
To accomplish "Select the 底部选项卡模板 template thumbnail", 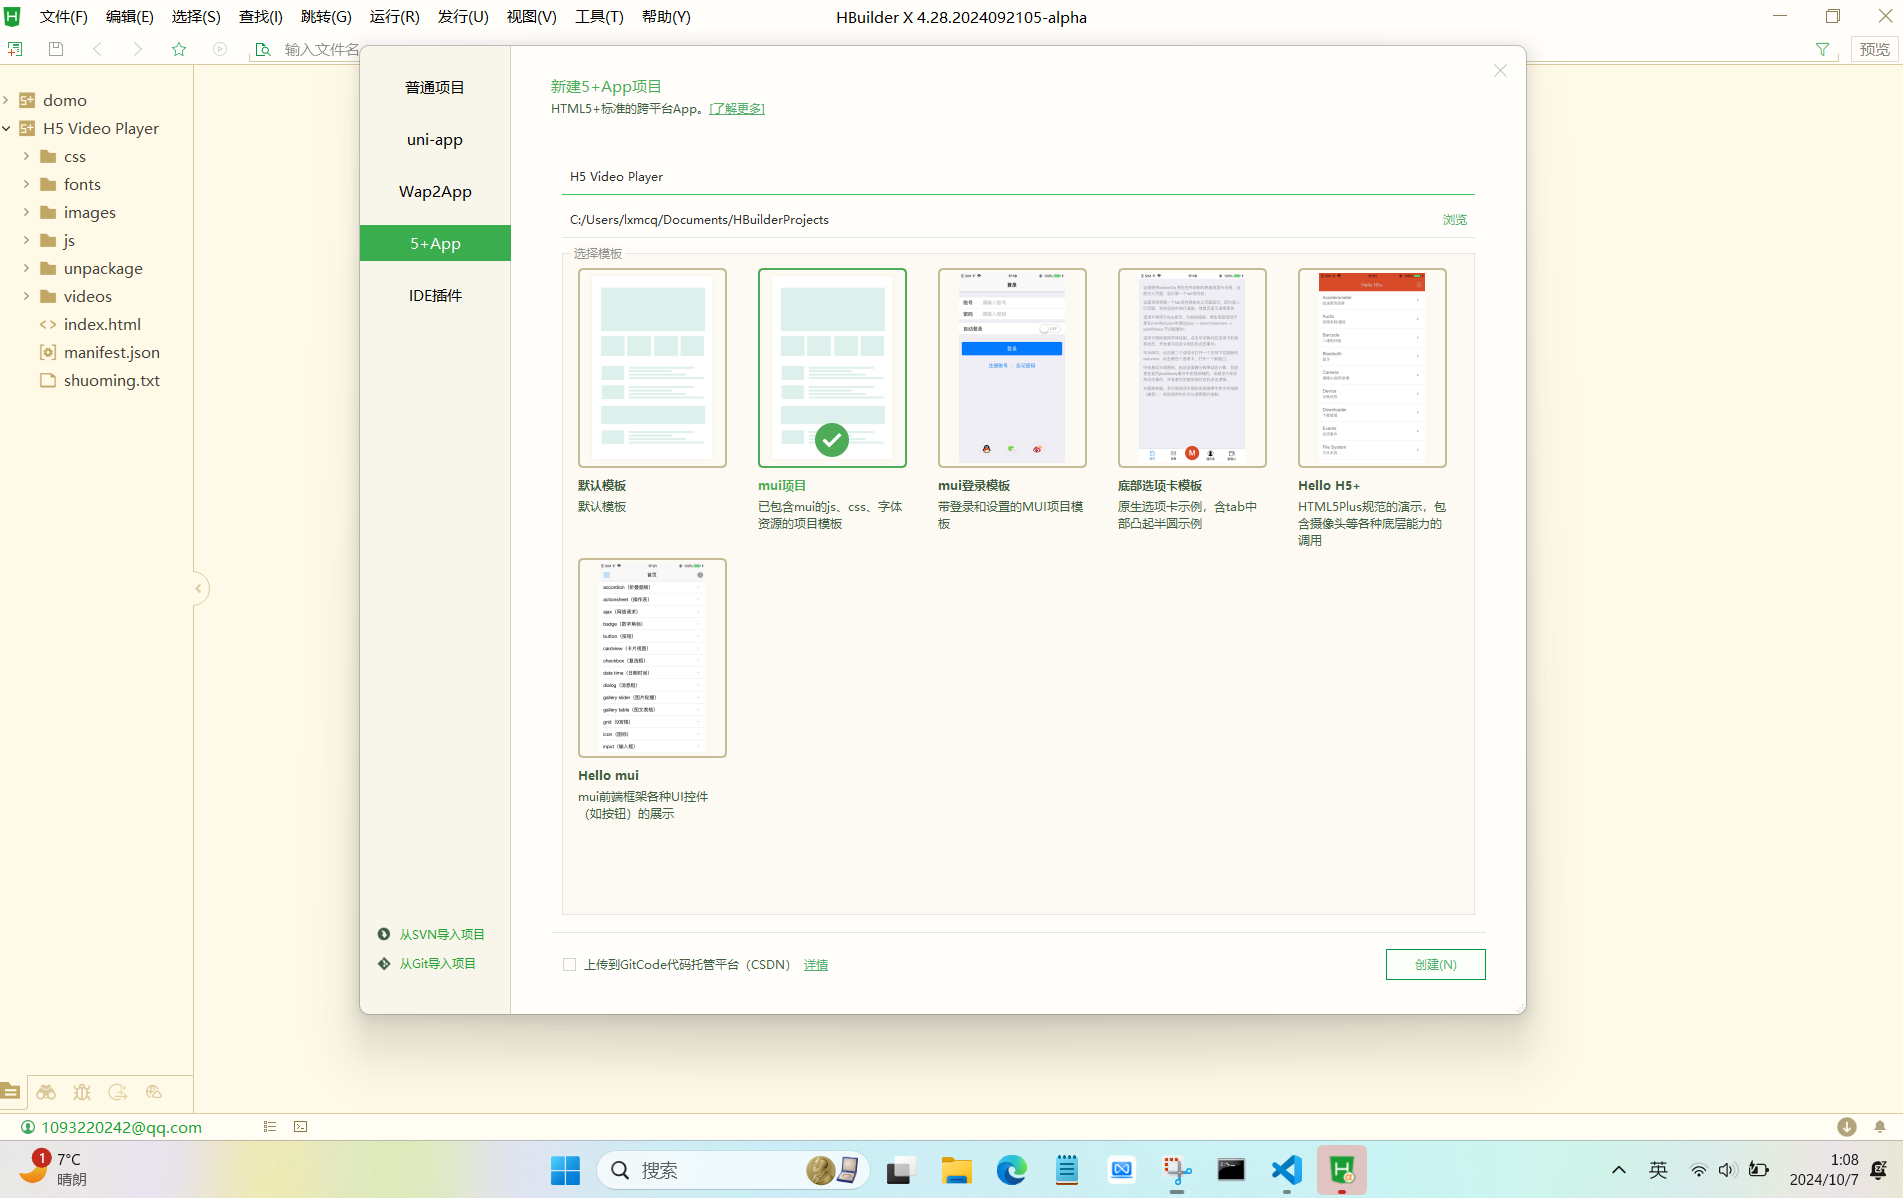I will pos(1192,368).
